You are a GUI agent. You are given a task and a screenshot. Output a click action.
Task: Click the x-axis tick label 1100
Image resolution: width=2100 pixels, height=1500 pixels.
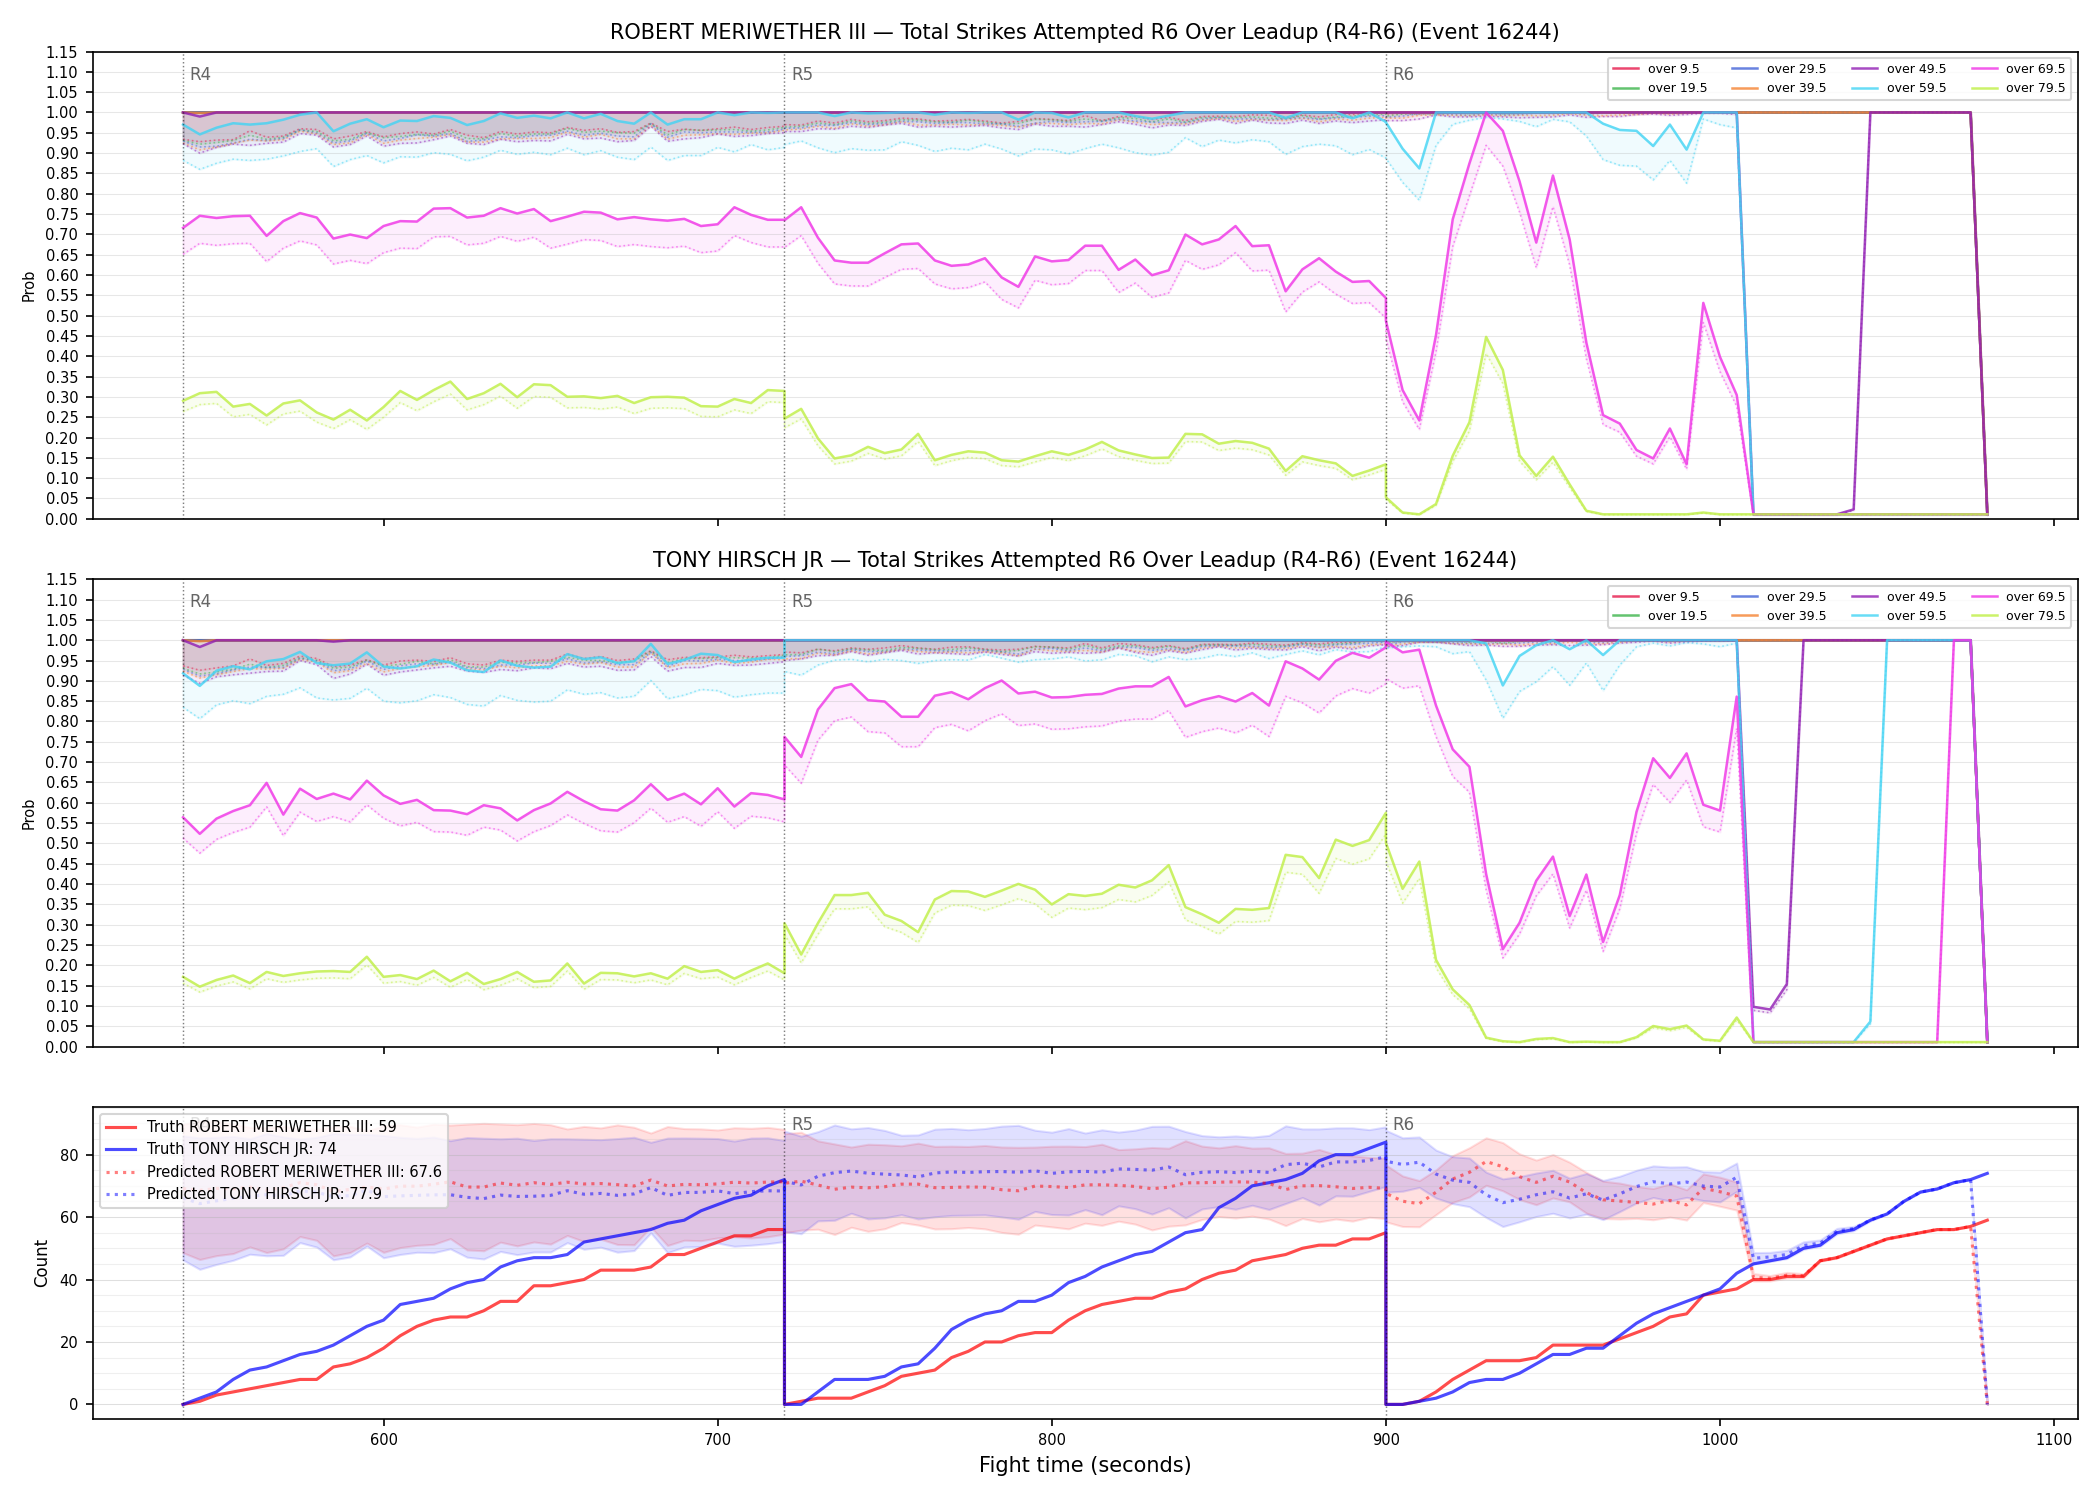point(2054,1439)
